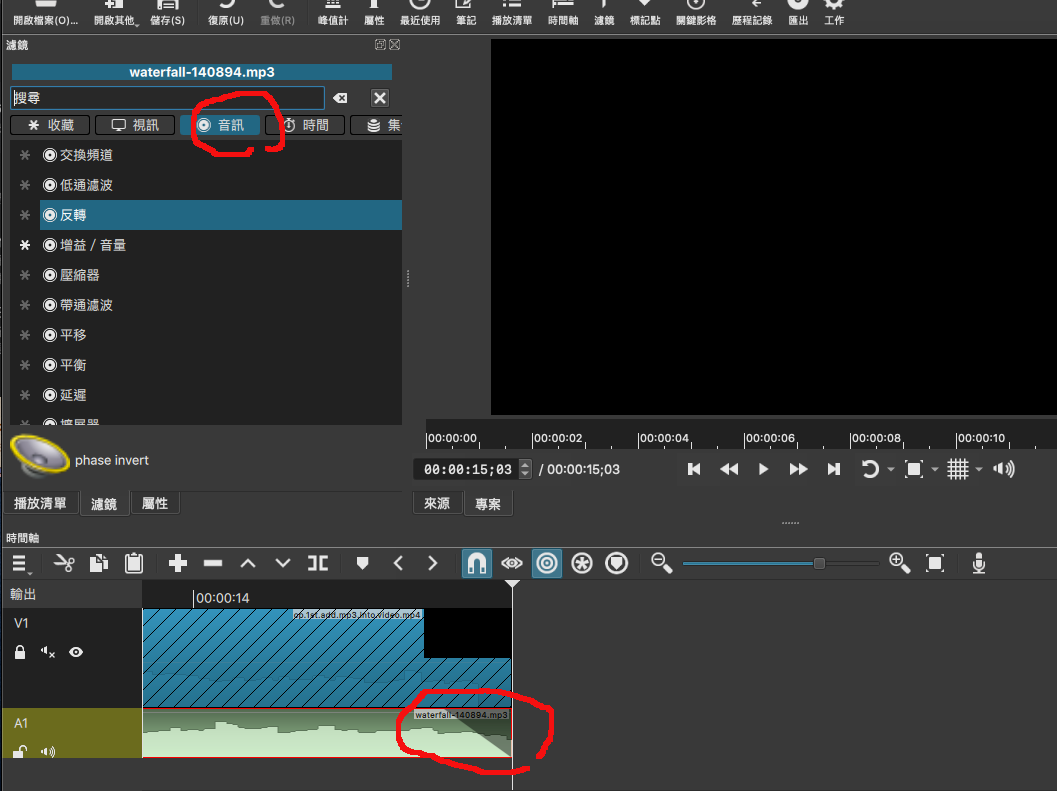Click the timeline append plus icon
The width and height of the screenshot is (1057, 791).
(178, 564)
